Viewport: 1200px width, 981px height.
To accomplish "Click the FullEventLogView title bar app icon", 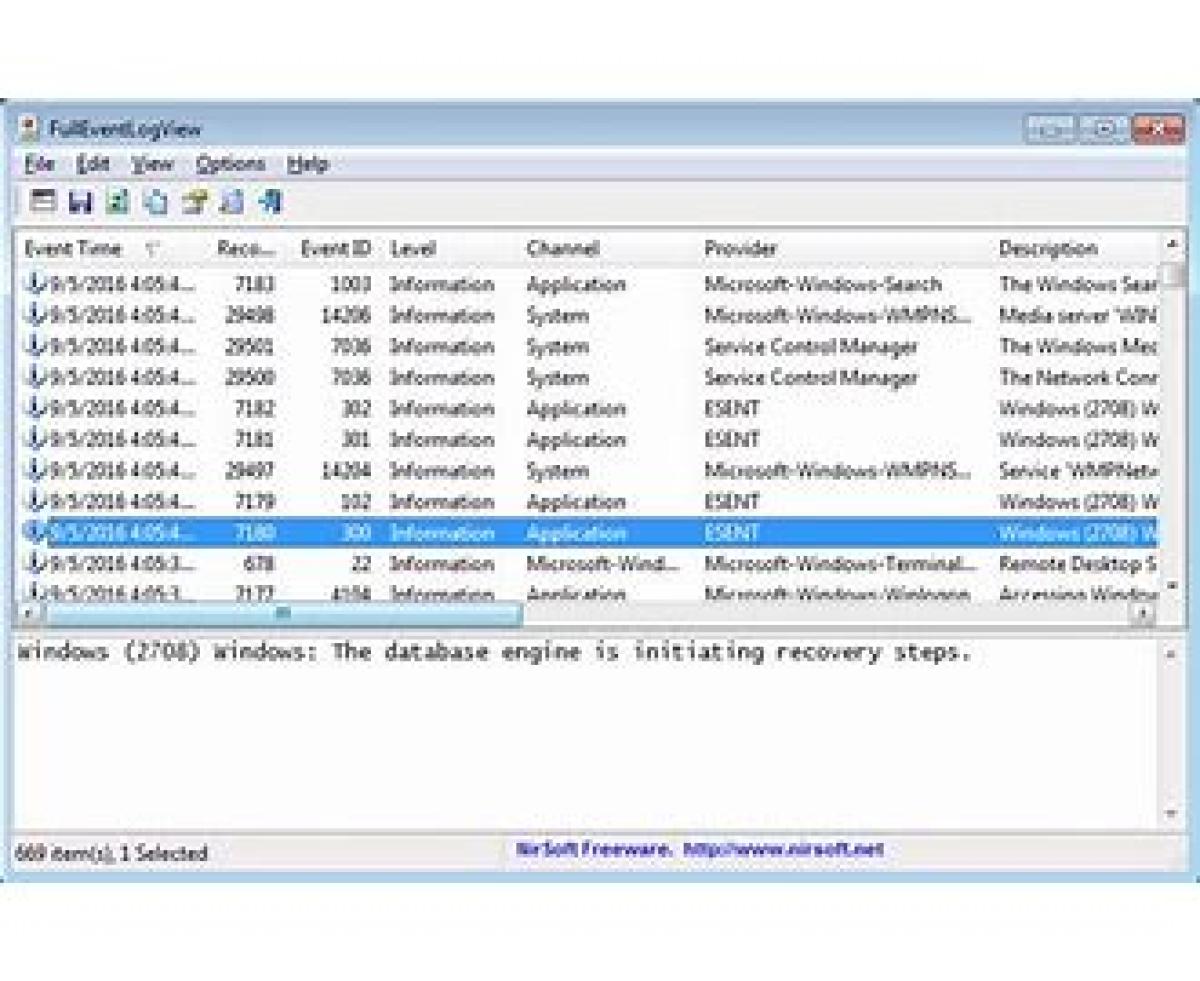I will click(x=31, y=128).
